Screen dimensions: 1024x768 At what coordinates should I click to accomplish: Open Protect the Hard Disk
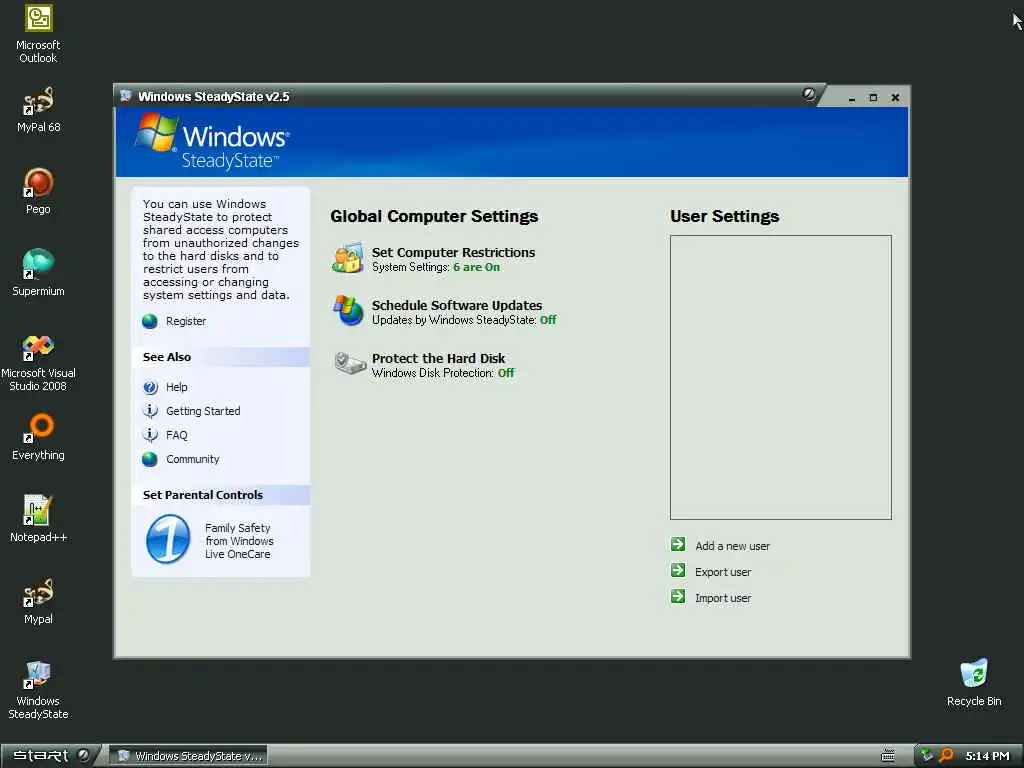point(438,358)
